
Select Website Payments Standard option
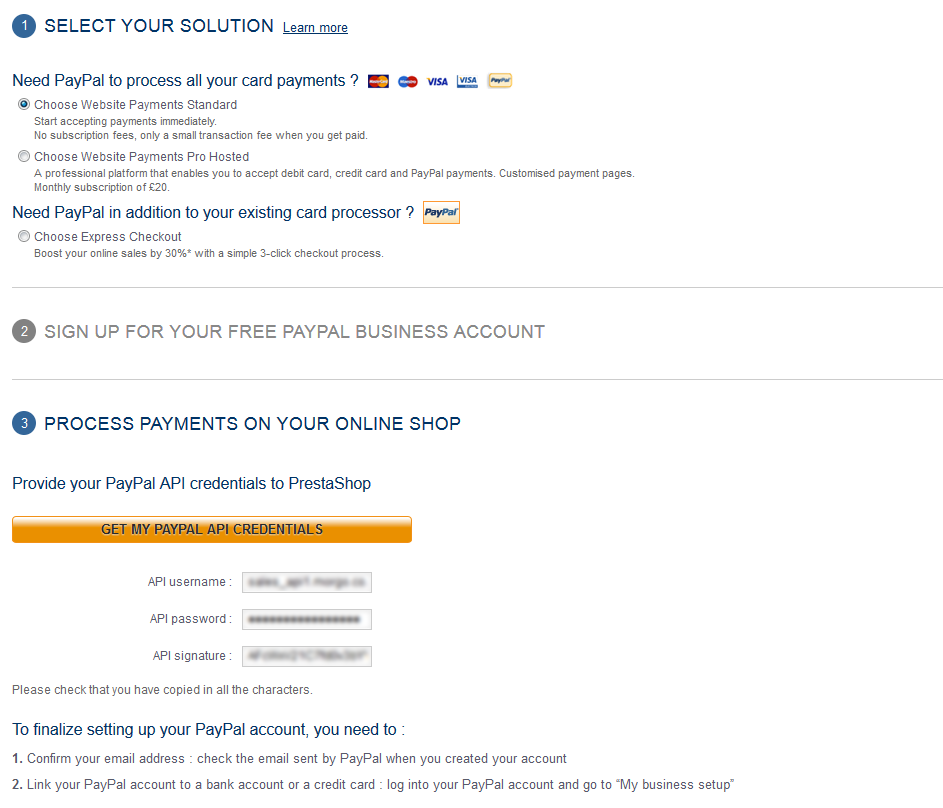click(24, 104)
